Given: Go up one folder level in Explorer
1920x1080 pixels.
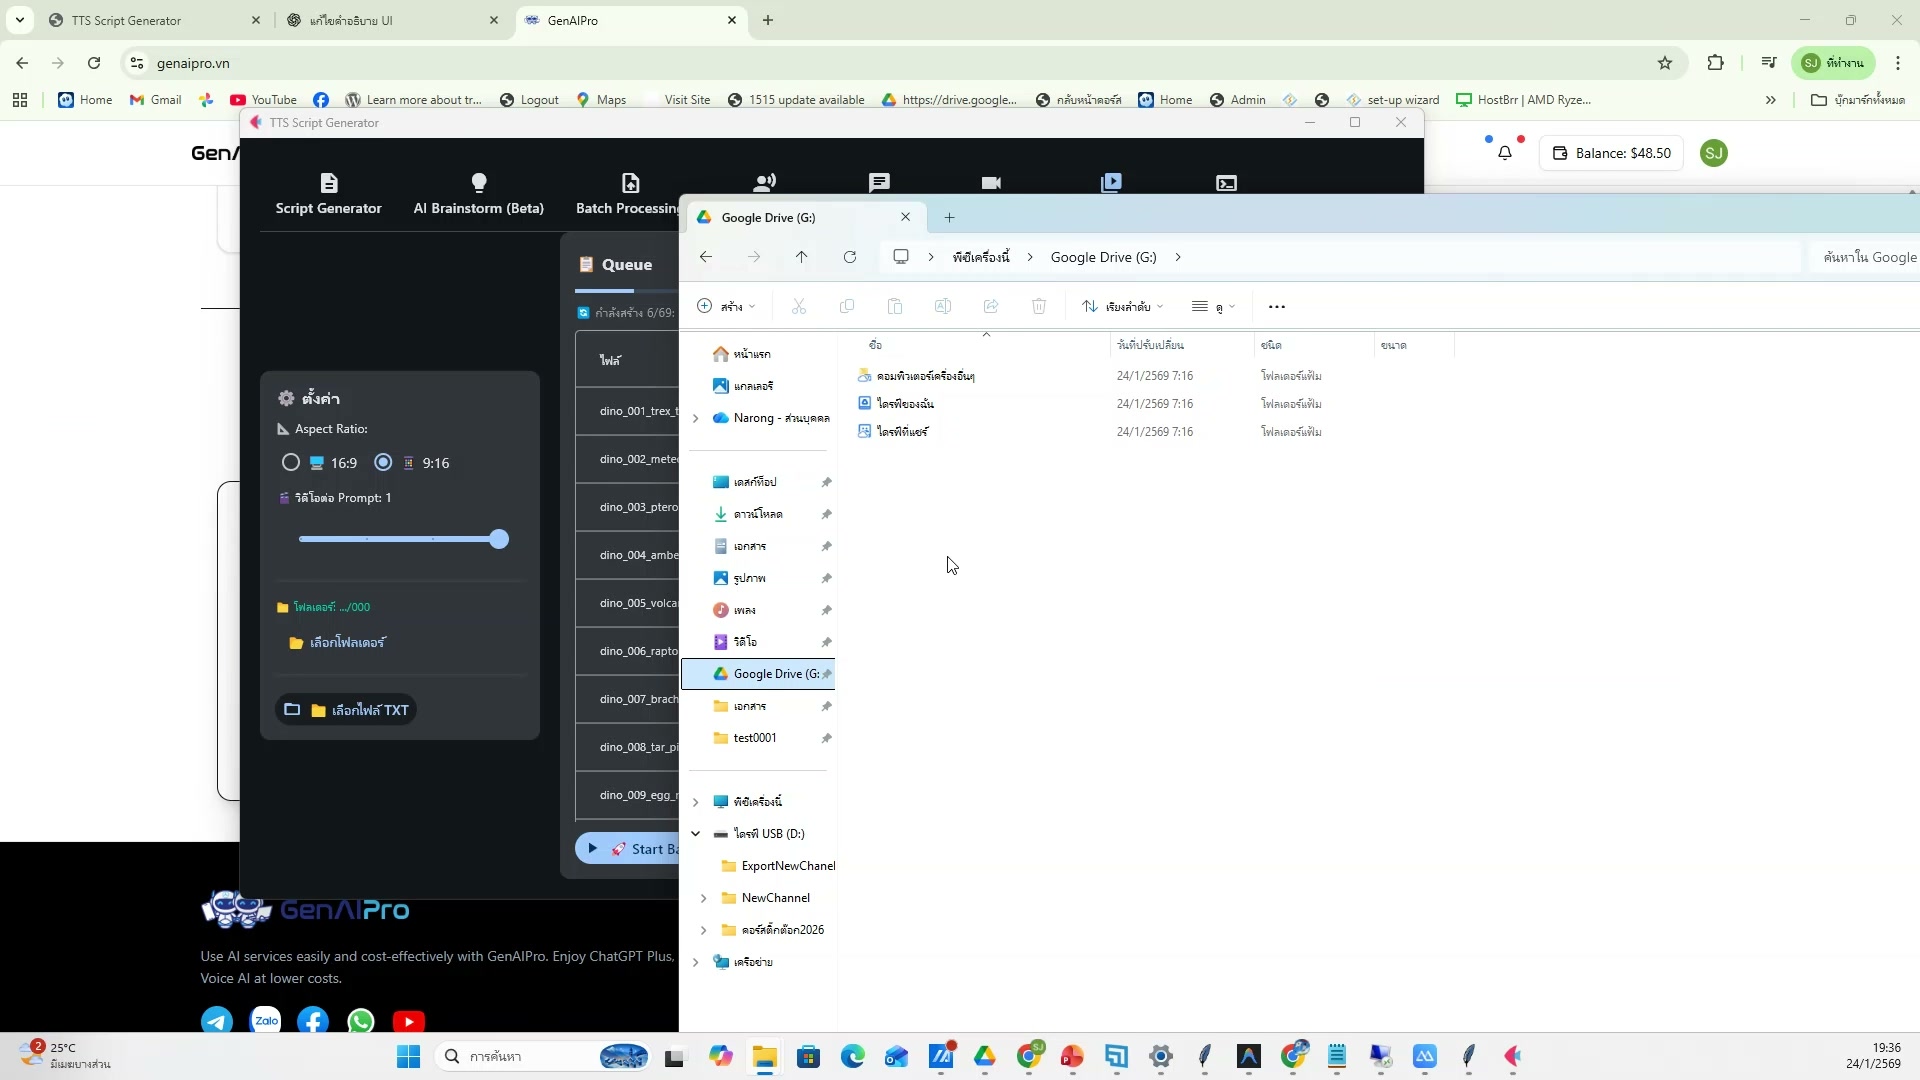Looking at the screenshot, I should click(x=801, y=257).
